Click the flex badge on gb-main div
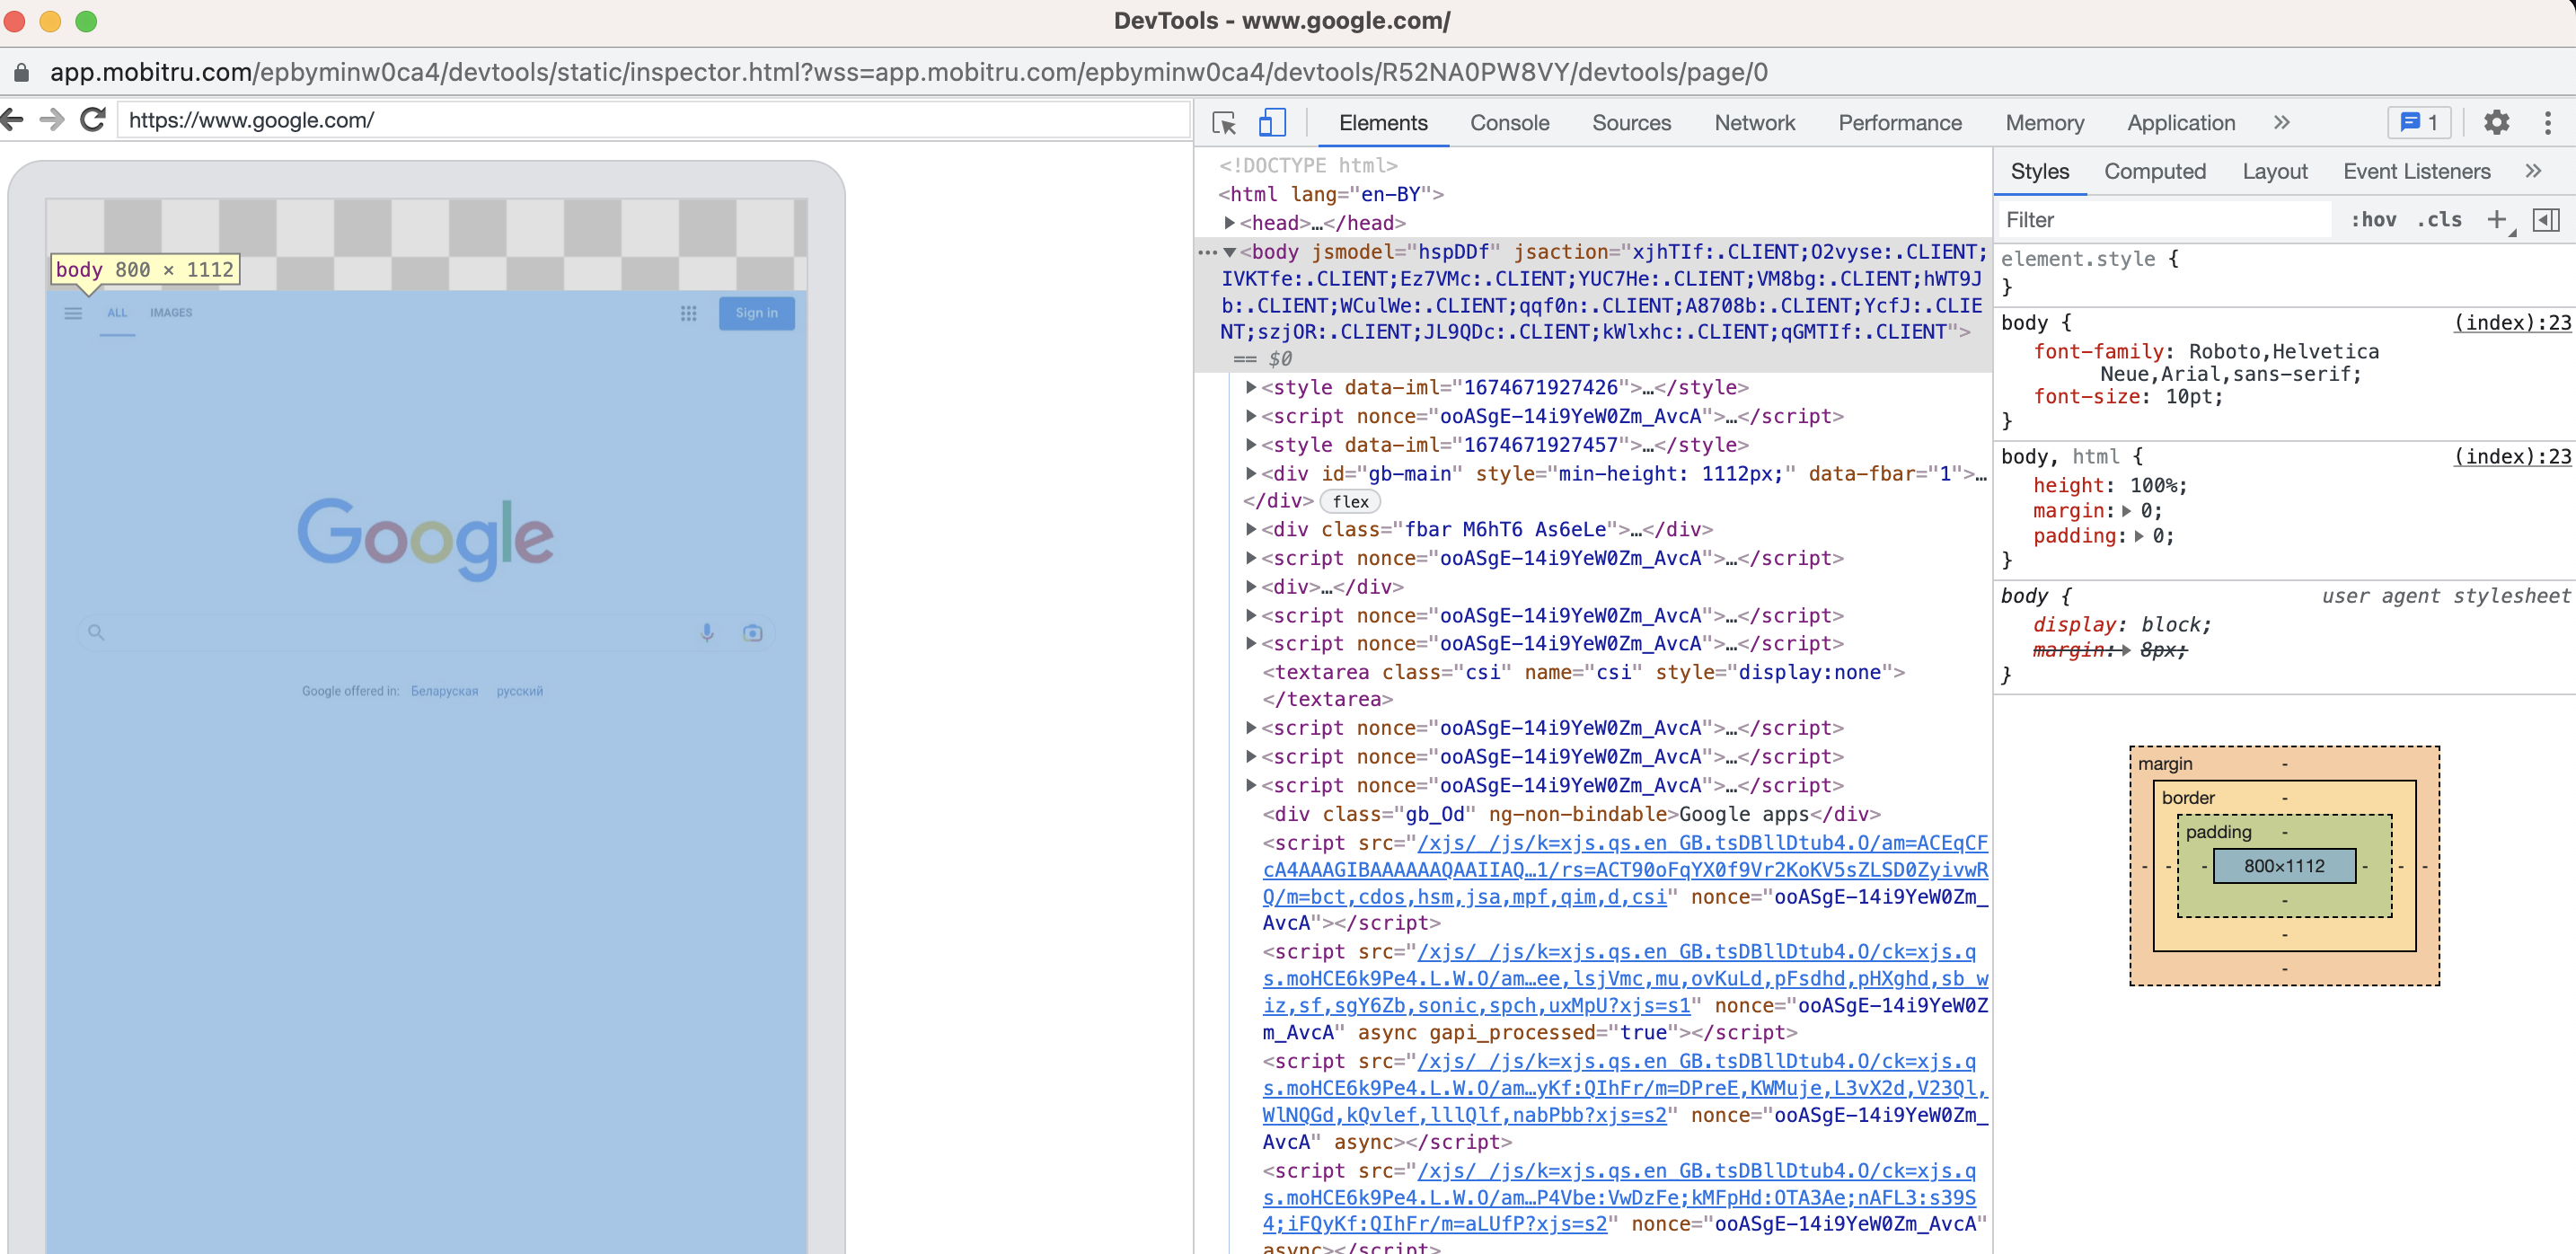 1350,501
